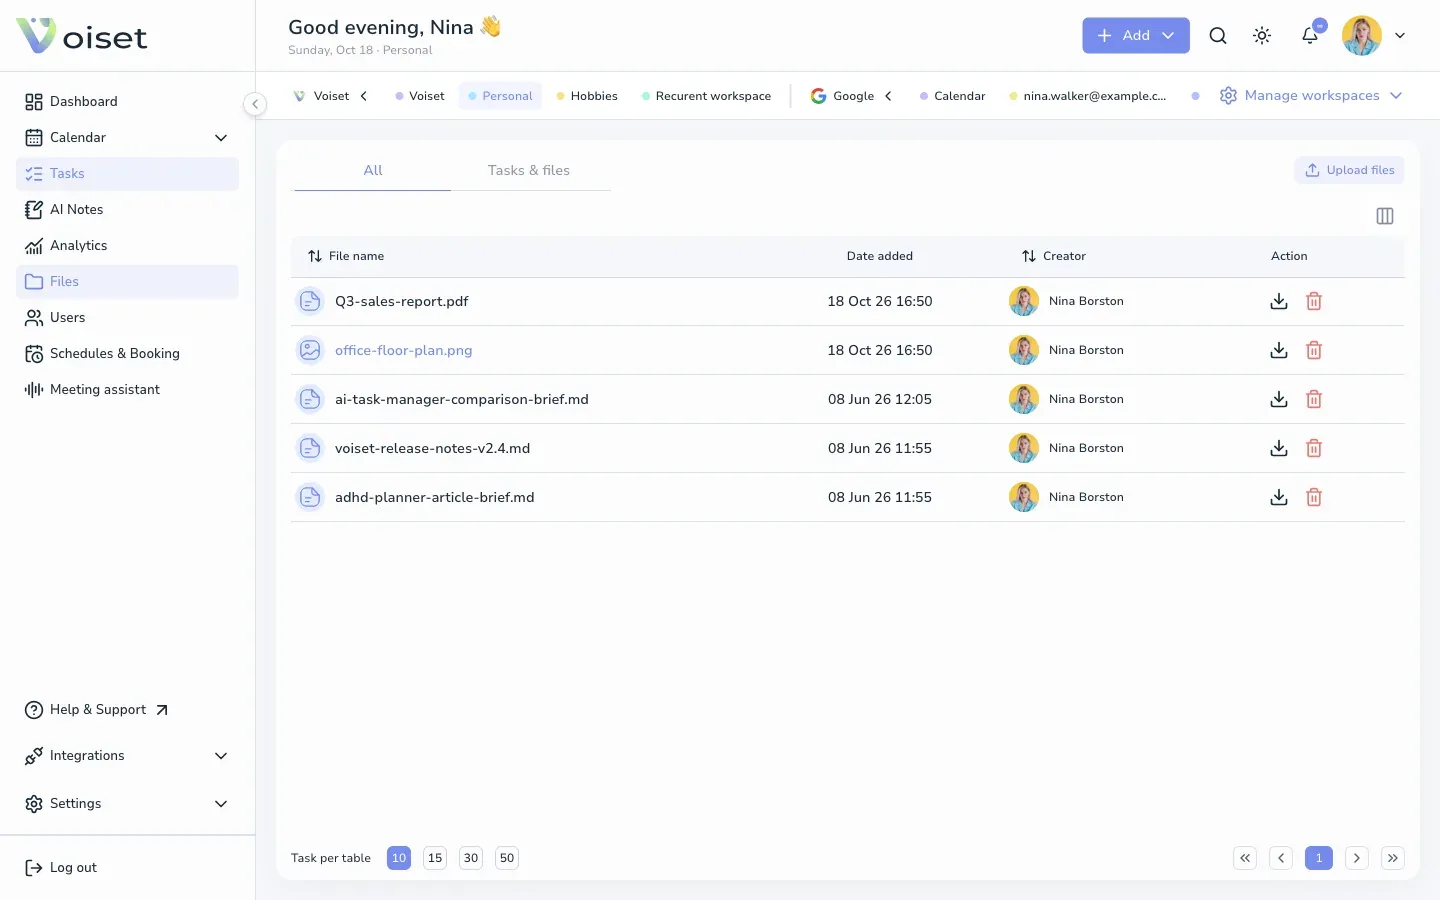The width and height of the screenshot is (1440, 900).
Task: Open the search icon in header
Action: point(1218,36)
